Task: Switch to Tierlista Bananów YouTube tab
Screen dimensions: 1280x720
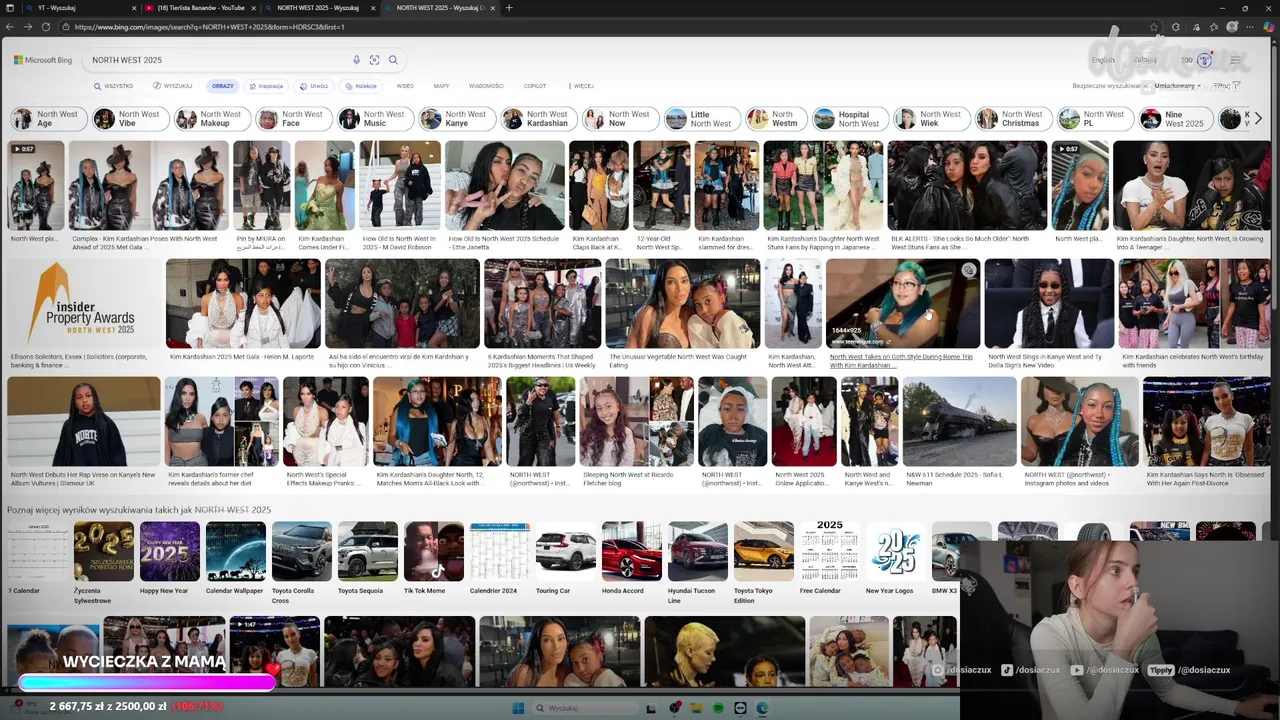Action: pos(199,8)
